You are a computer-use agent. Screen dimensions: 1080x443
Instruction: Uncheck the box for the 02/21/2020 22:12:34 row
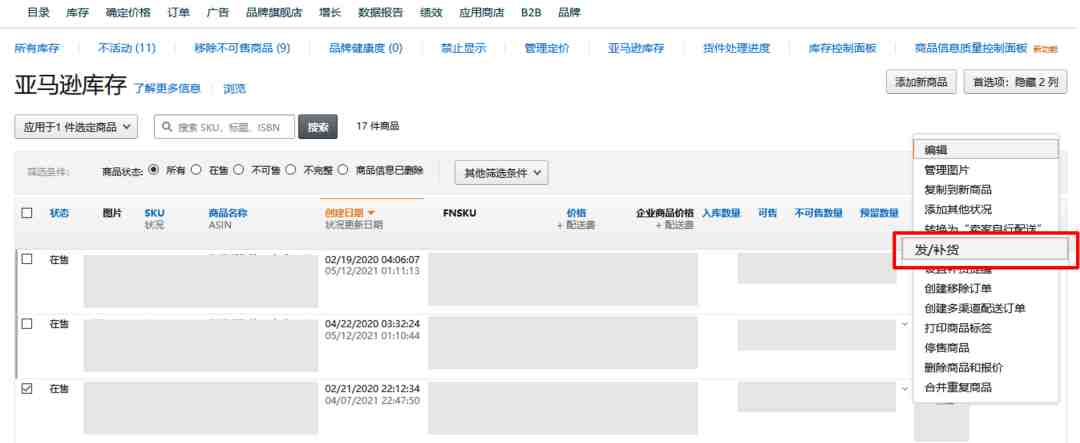(x=27, y=389)
